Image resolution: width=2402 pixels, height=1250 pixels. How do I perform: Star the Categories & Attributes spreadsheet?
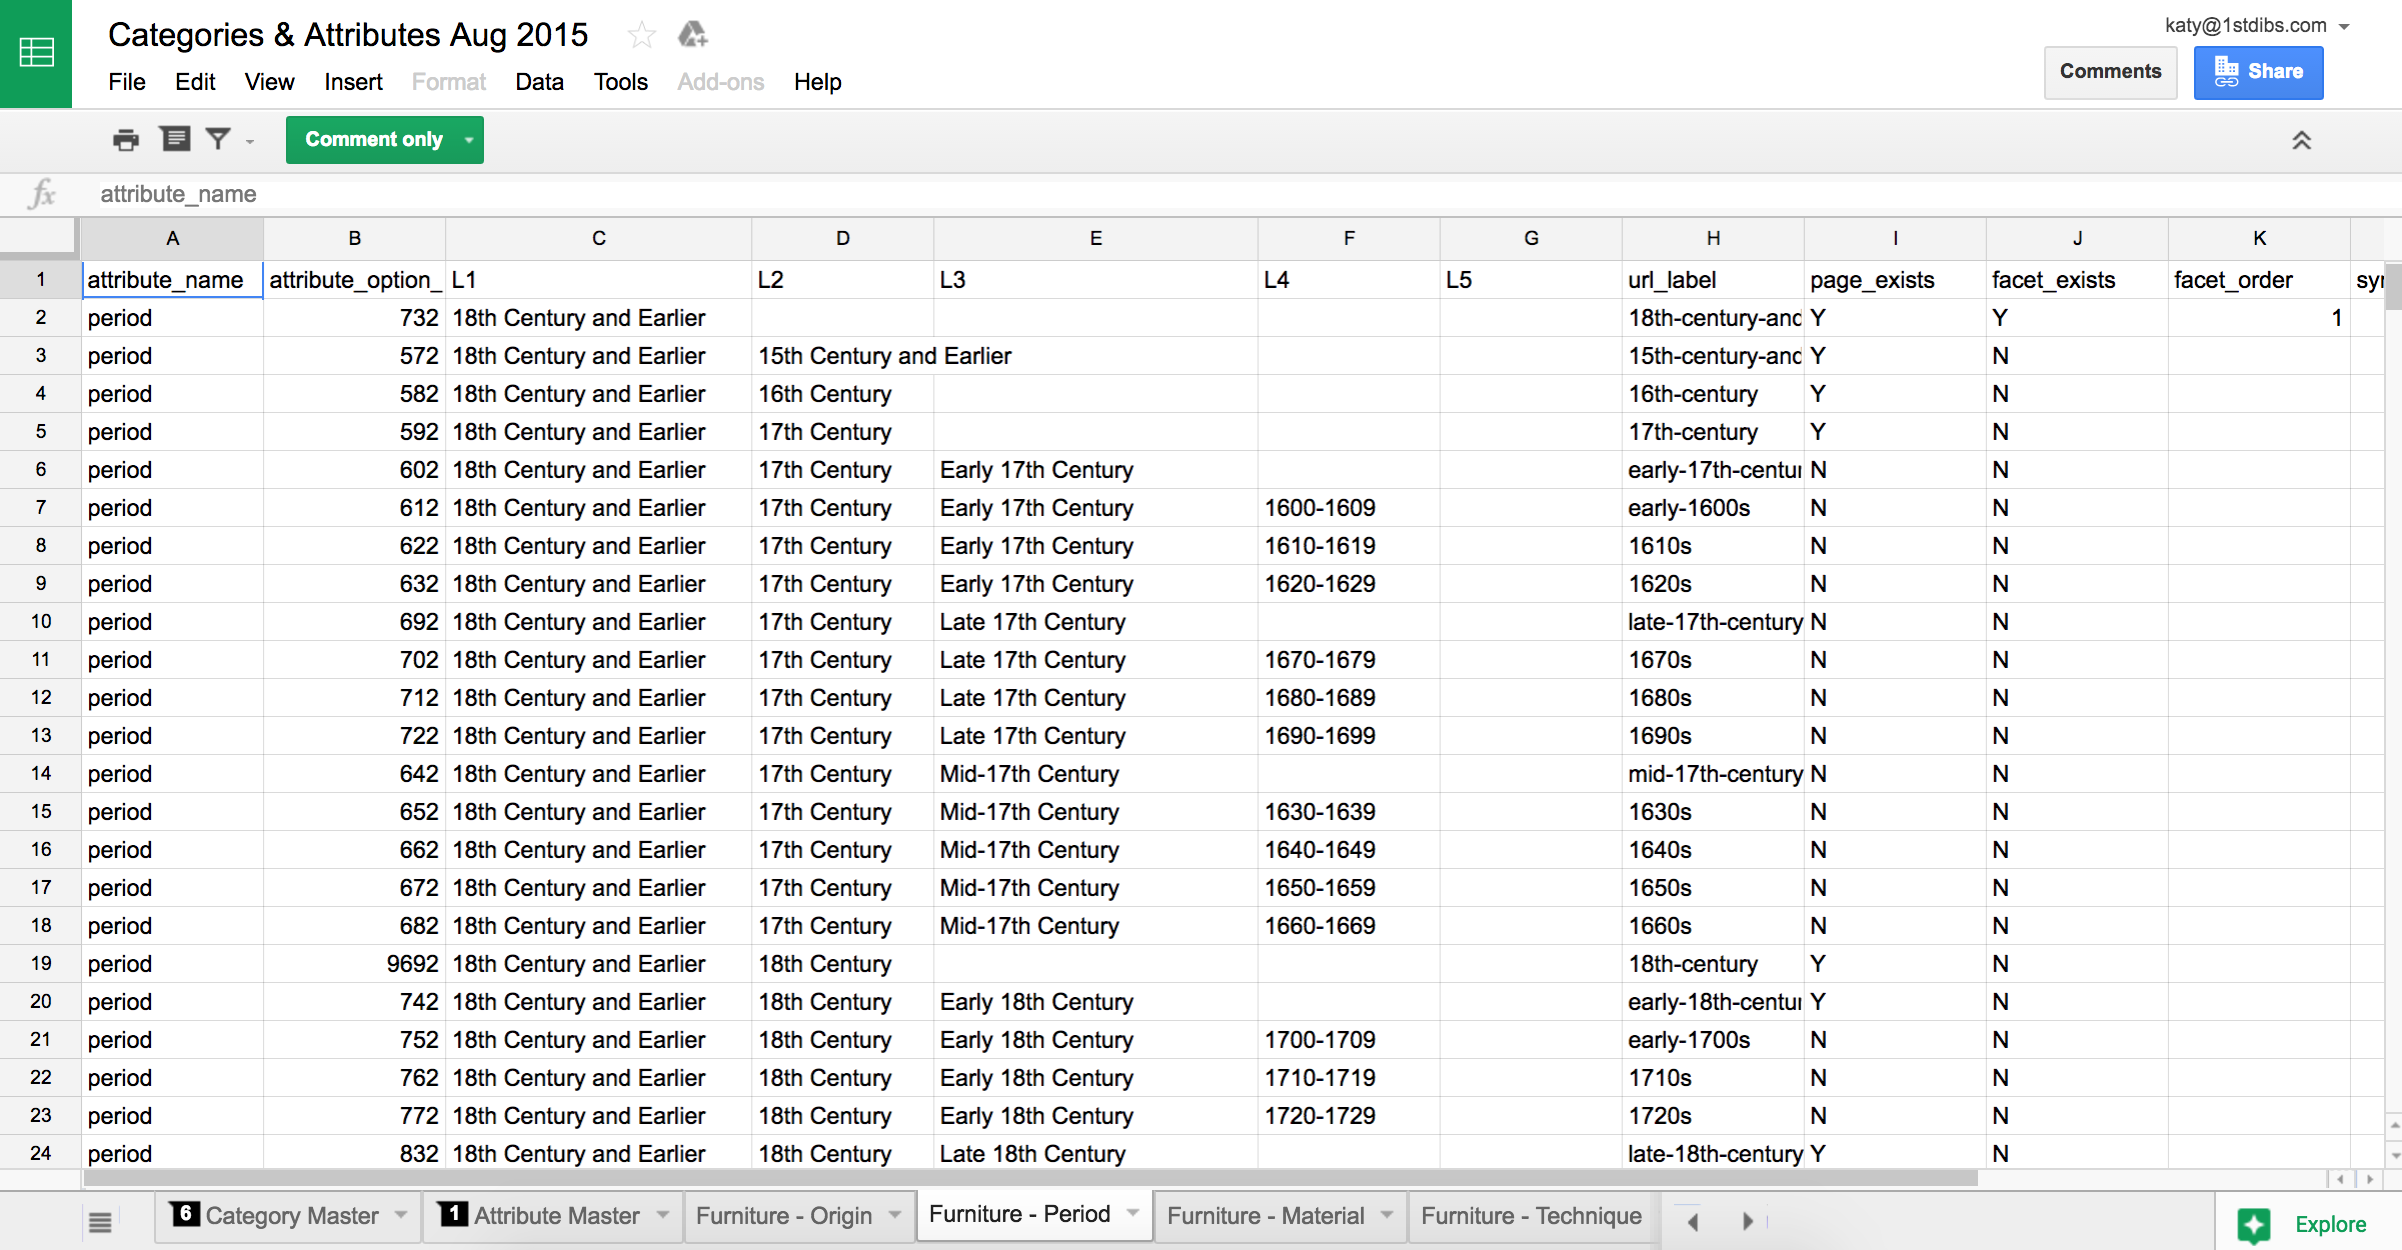point(641,34)
